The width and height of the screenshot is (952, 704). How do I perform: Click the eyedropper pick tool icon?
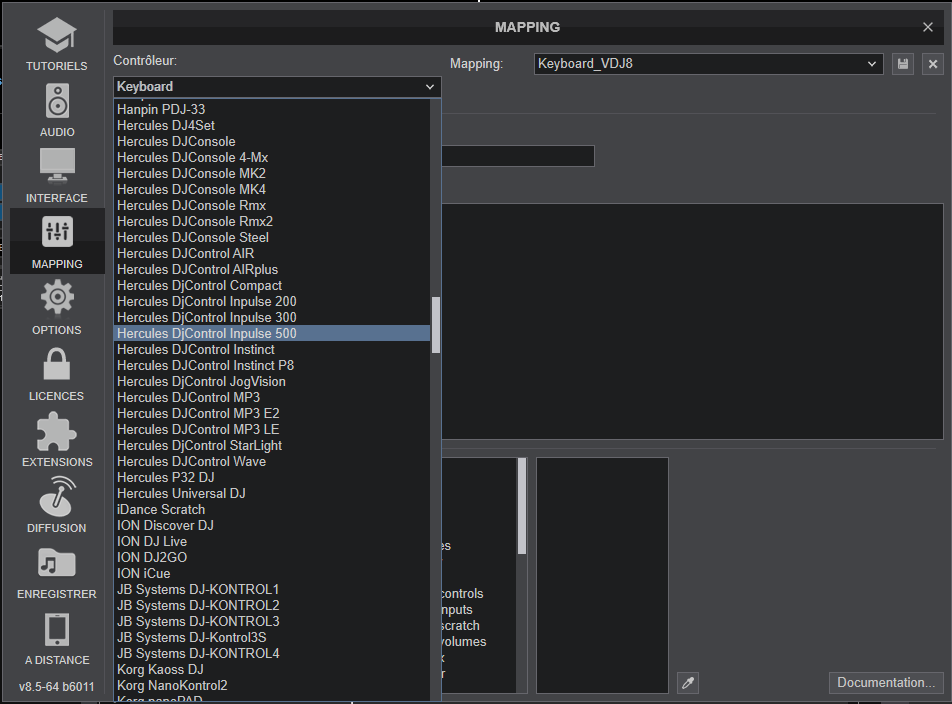688,683
